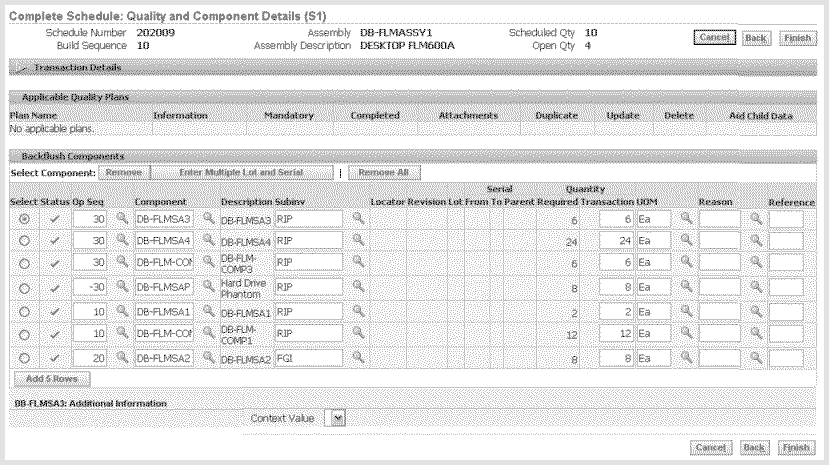Click the Reference field for DB-FLMSA2 row

coord(786,358)
